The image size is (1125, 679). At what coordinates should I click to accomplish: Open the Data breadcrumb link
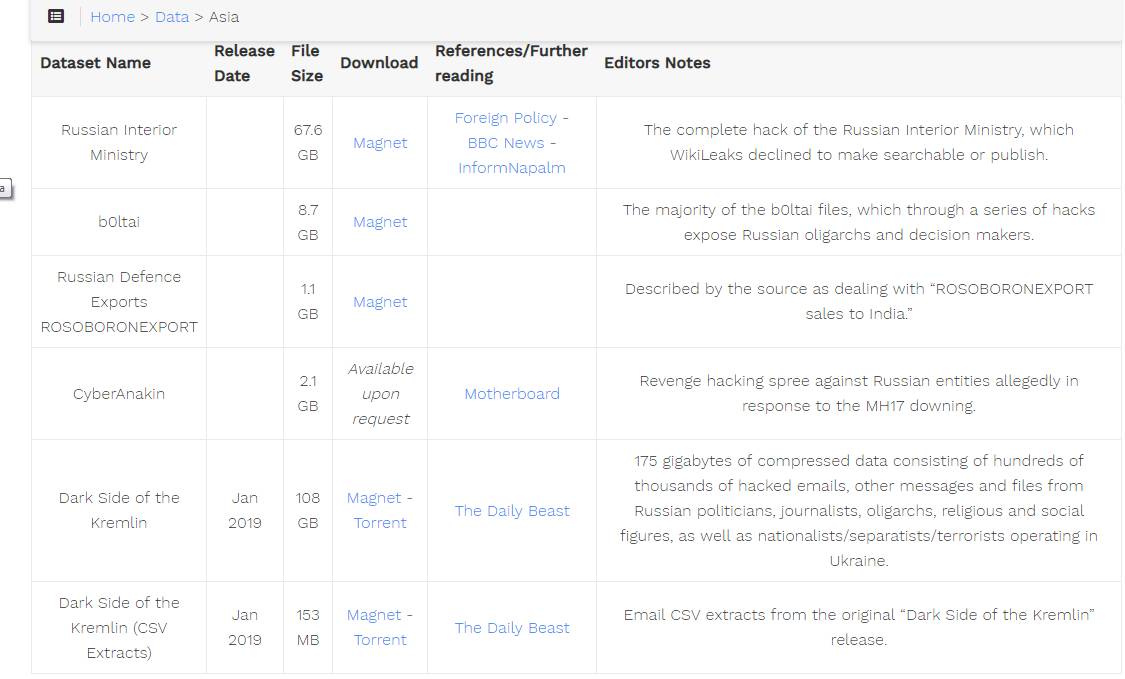[172, 17]
